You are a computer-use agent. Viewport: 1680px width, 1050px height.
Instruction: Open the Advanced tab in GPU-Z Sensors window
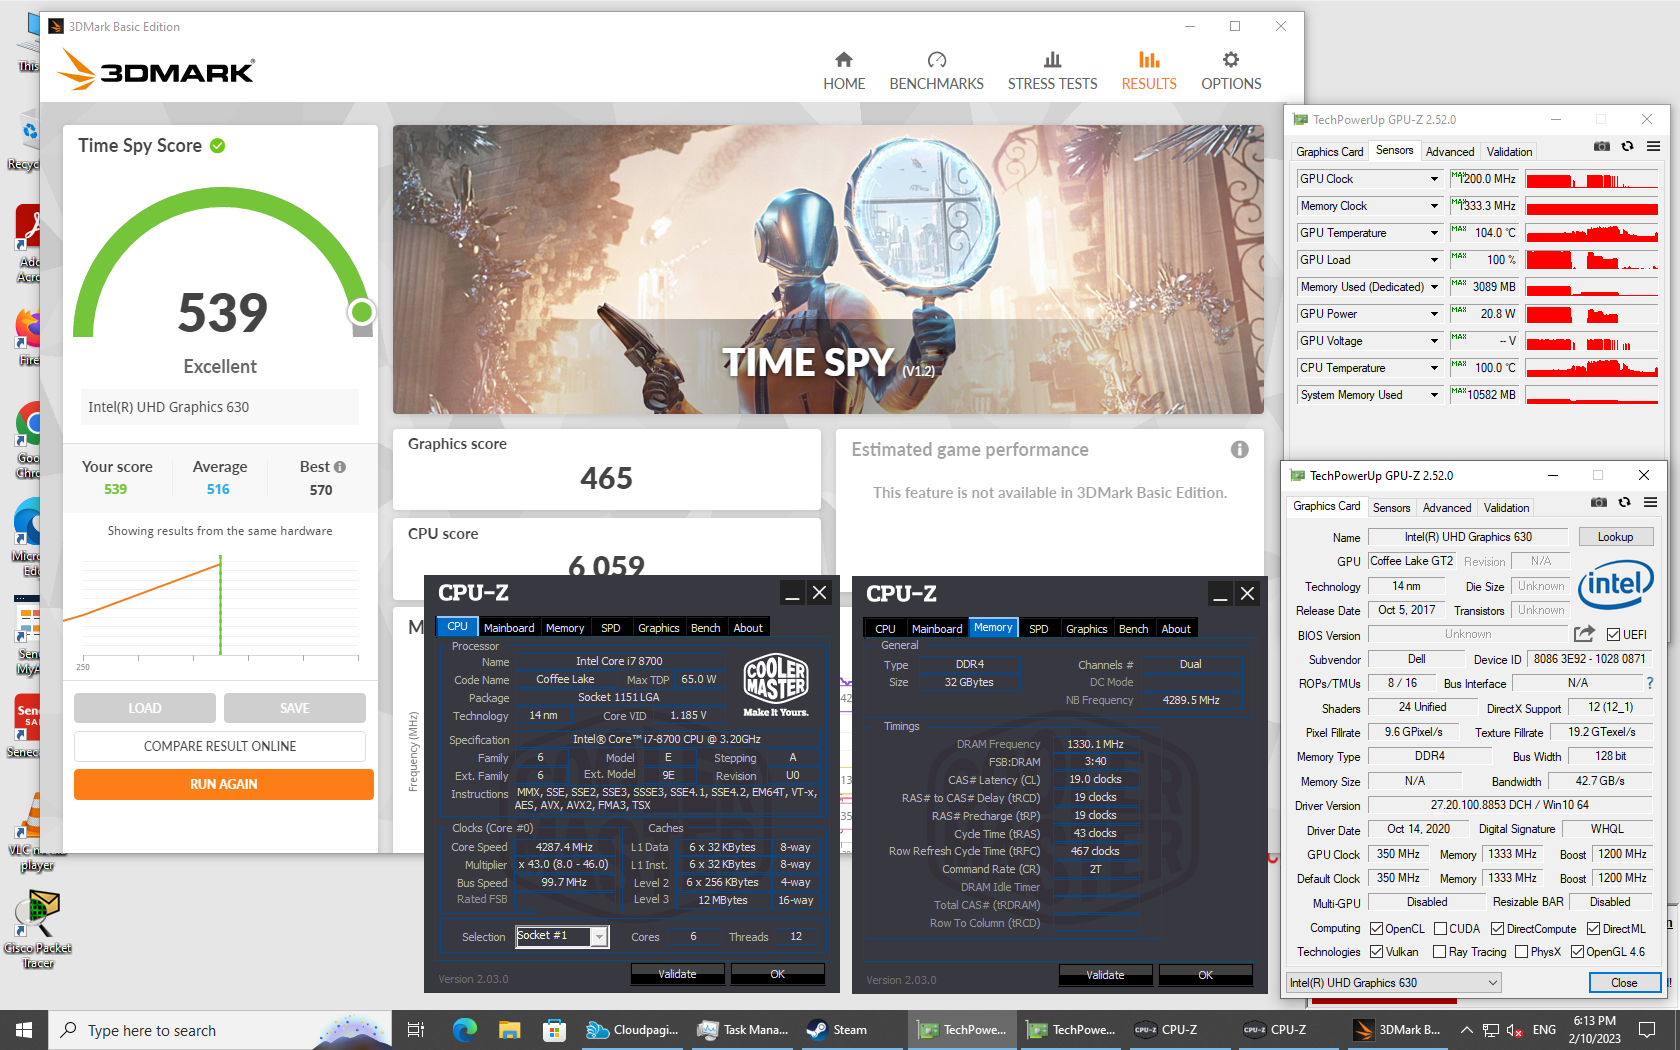coord(1450,152)
